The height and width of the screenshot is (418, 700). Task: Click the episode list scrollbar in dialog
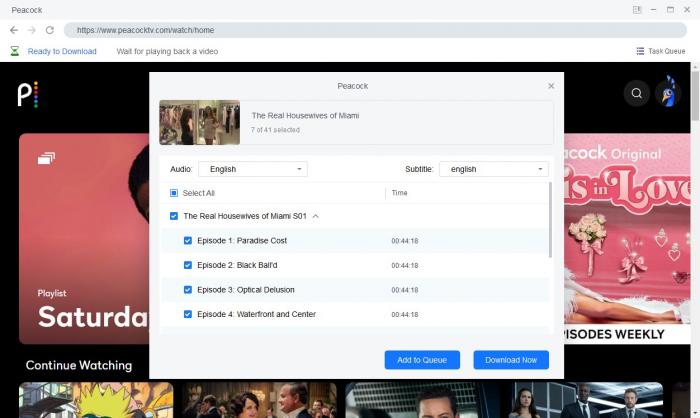(x=550, y=220)
